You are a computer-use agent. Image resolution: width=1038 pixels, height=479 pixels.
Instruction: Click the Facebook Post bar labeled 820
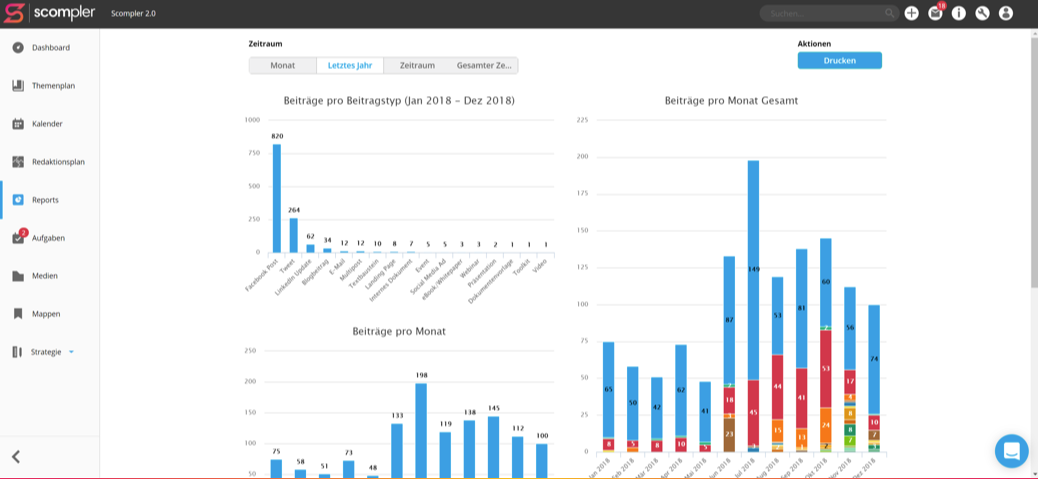[x=277, y=198]
